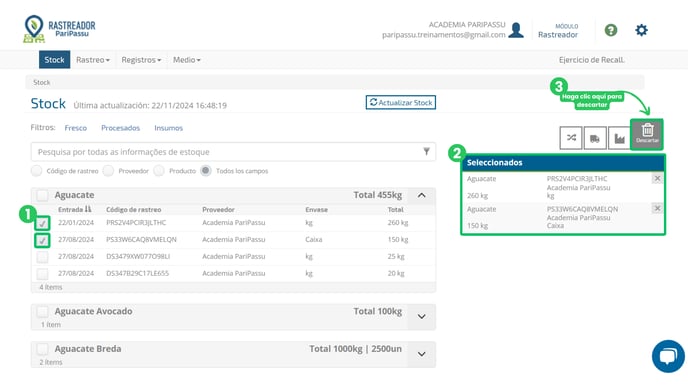Click the Caixa envase cell

click(x=314, y=240)
